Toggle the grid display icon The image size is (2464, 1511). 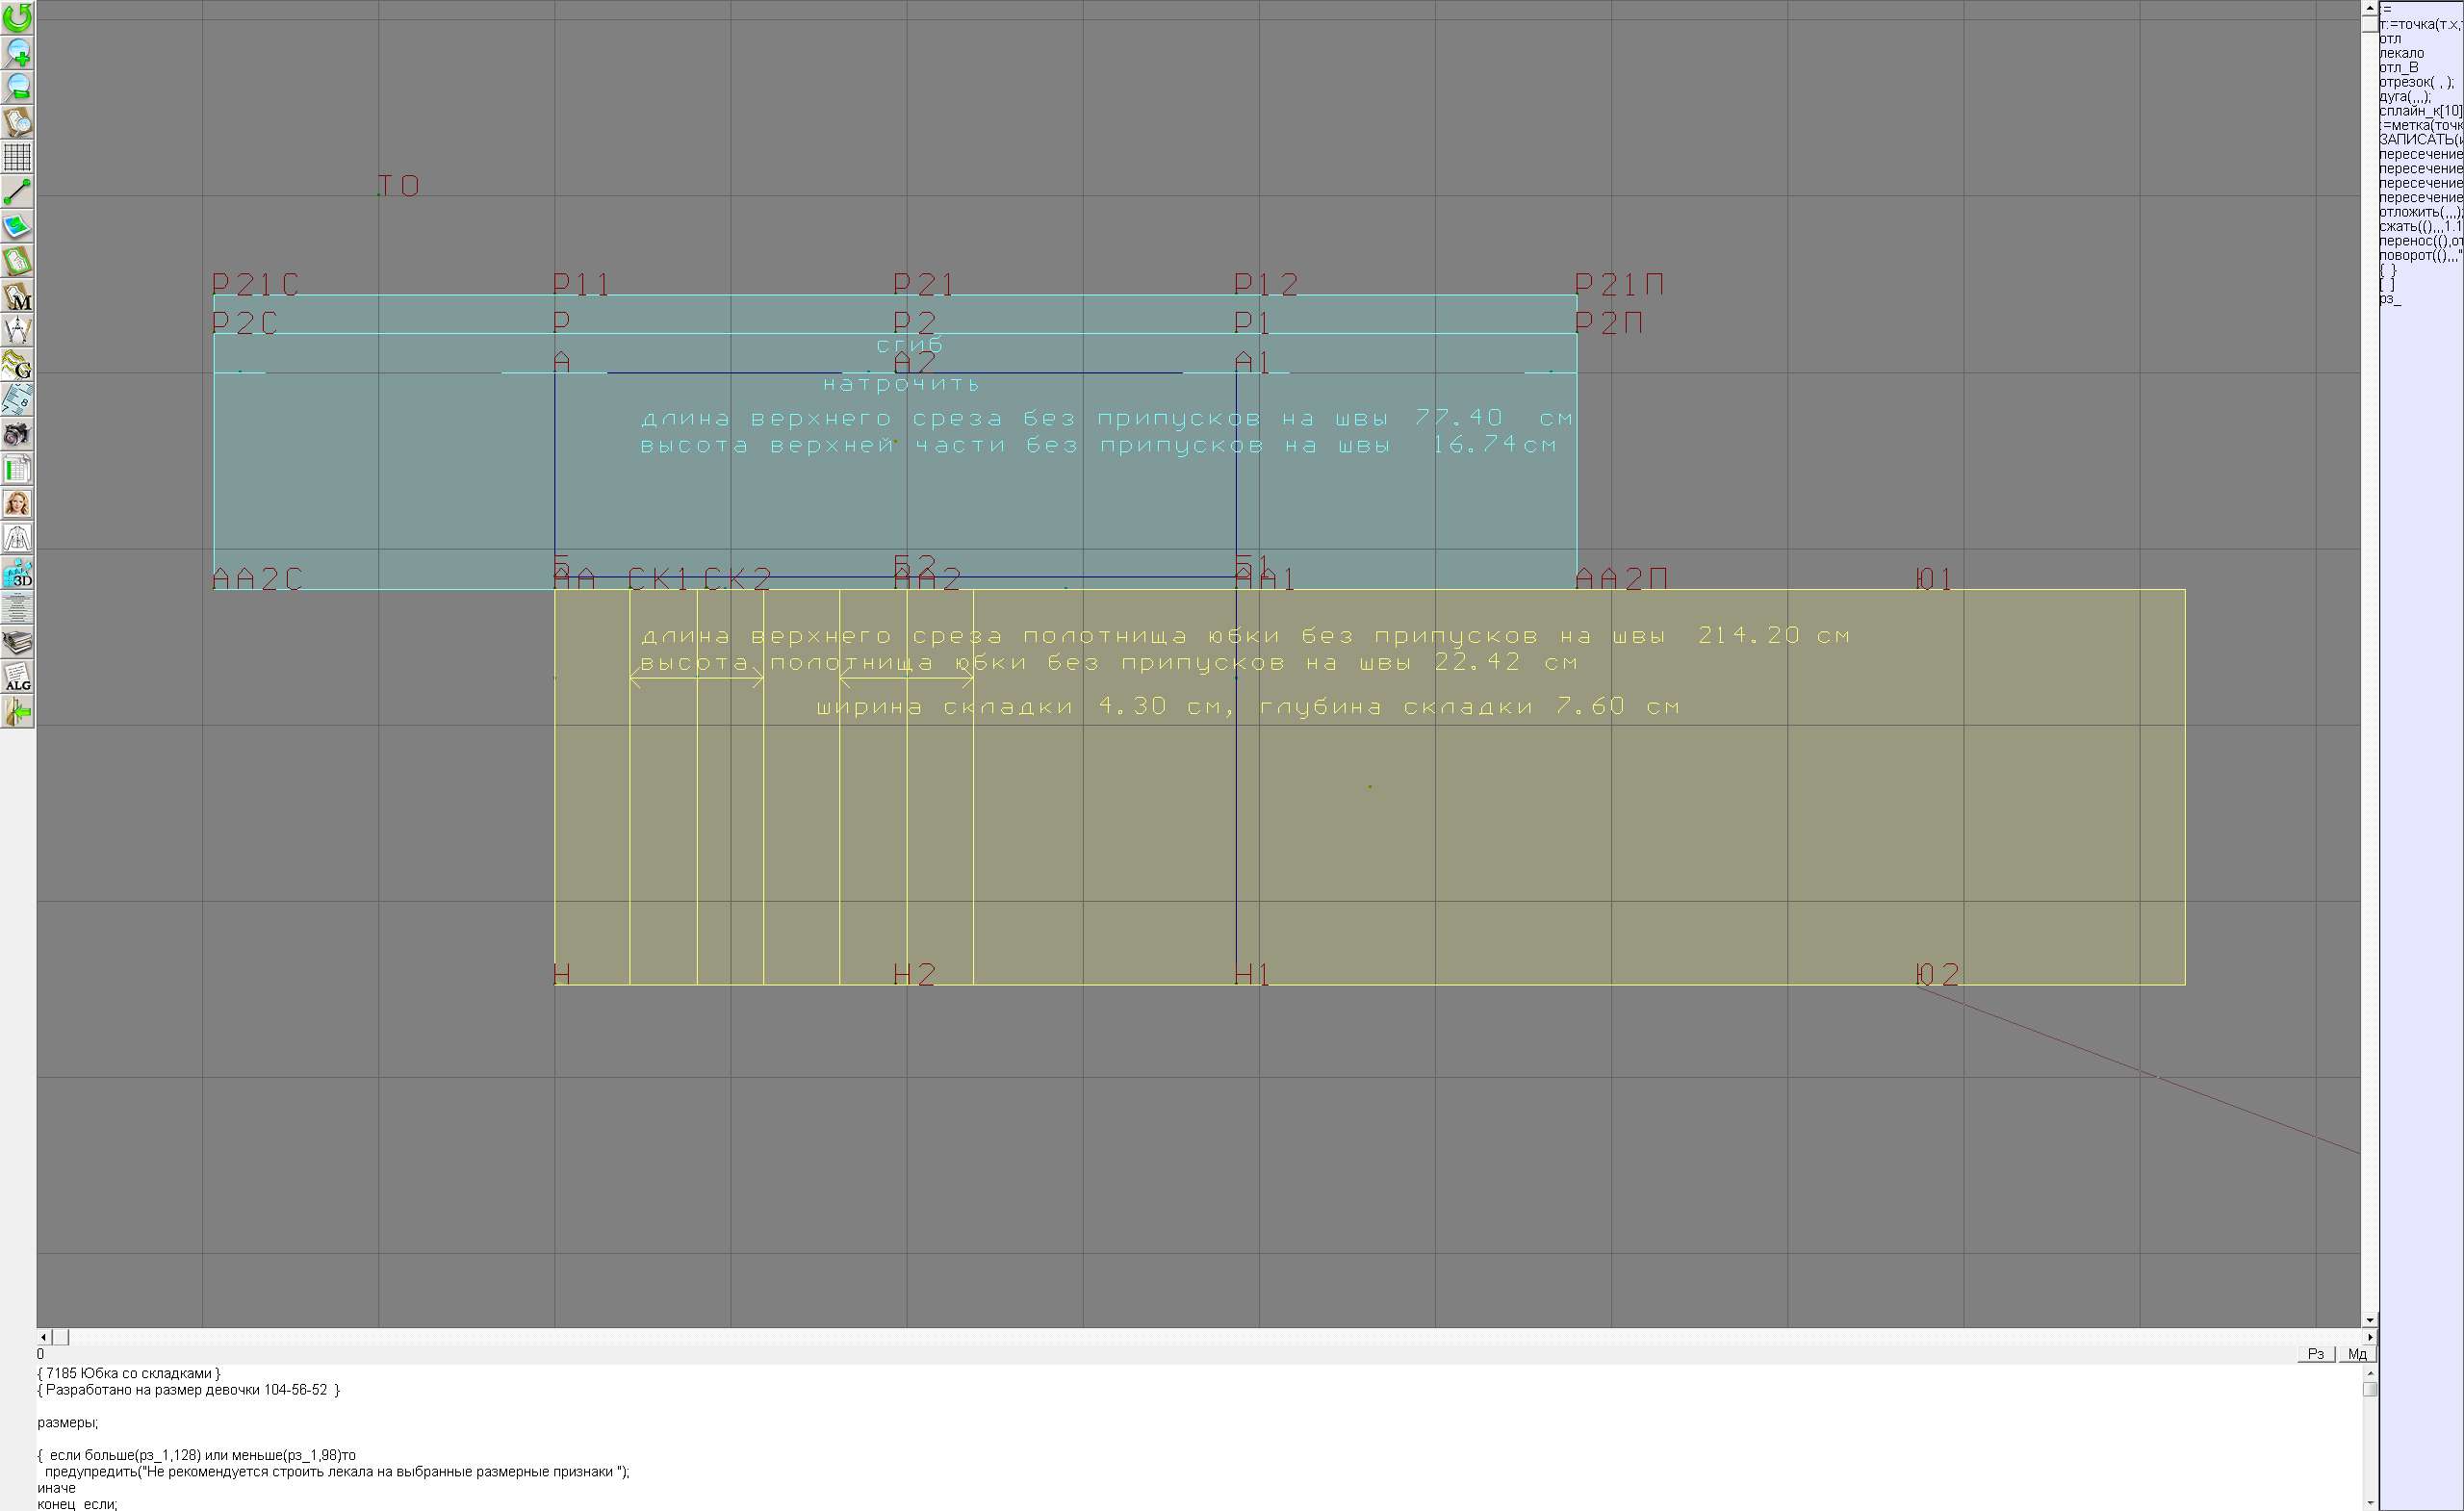17,157
